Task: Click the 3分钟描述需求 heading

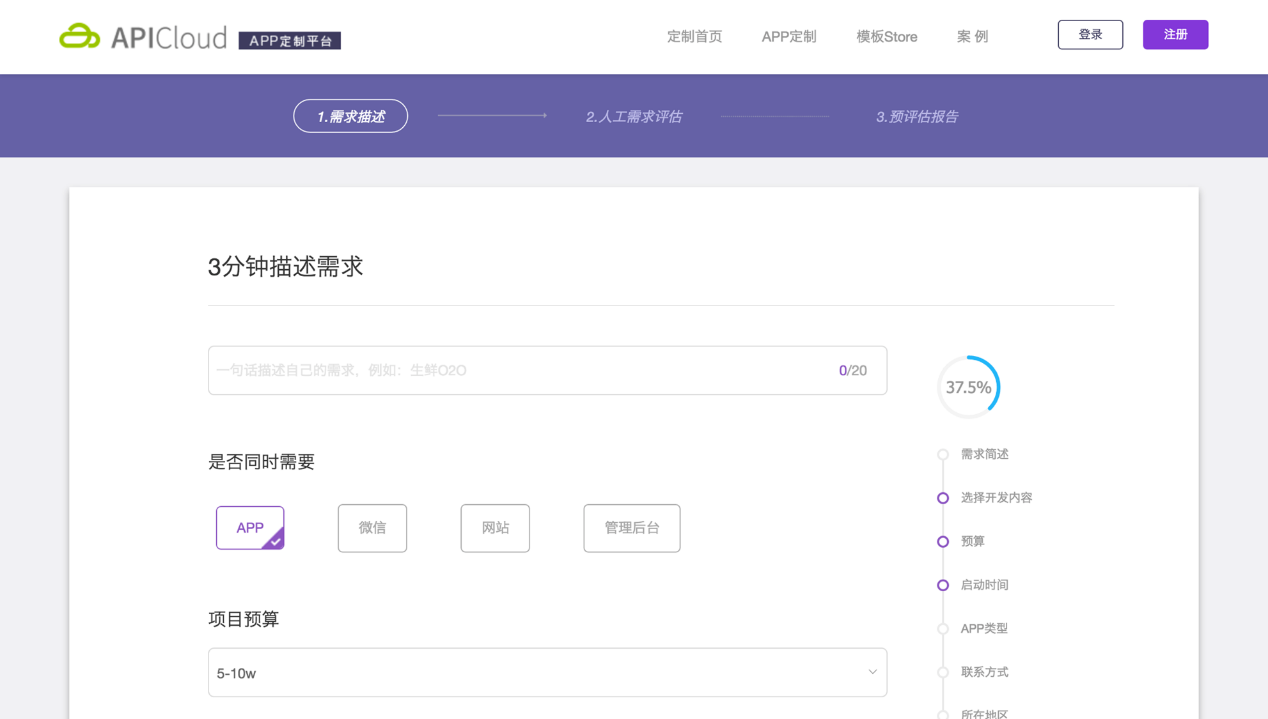Action: coord(285,267)
